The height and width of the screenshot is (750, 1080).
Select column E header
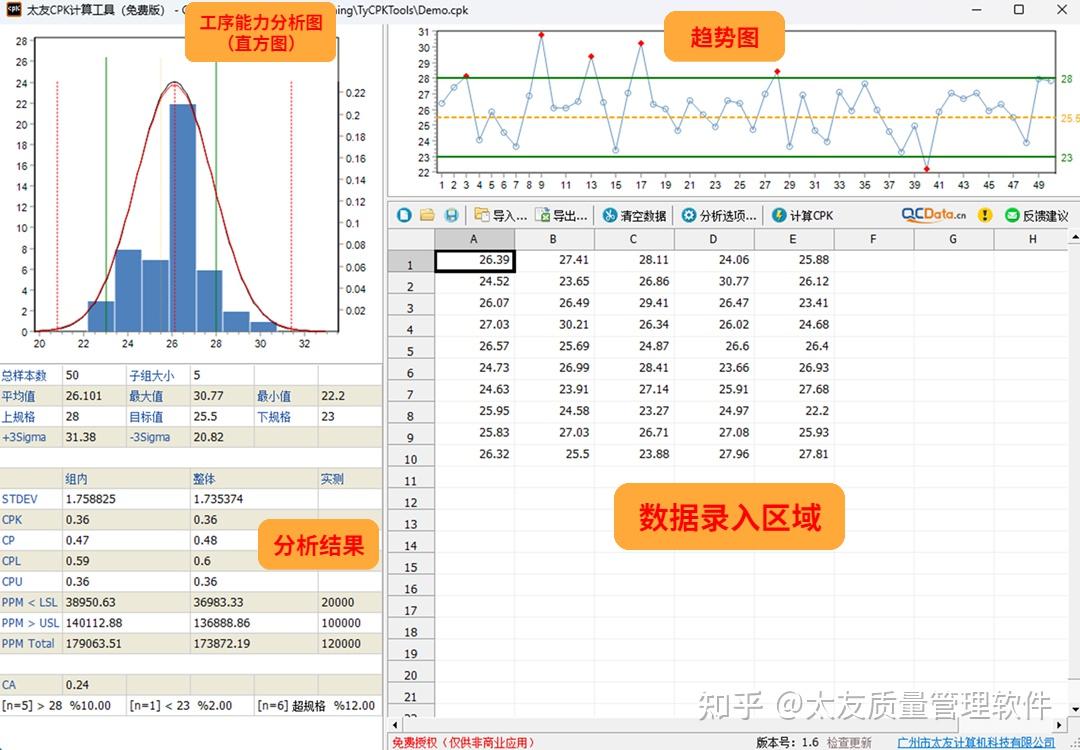click(x=793, y=239)
